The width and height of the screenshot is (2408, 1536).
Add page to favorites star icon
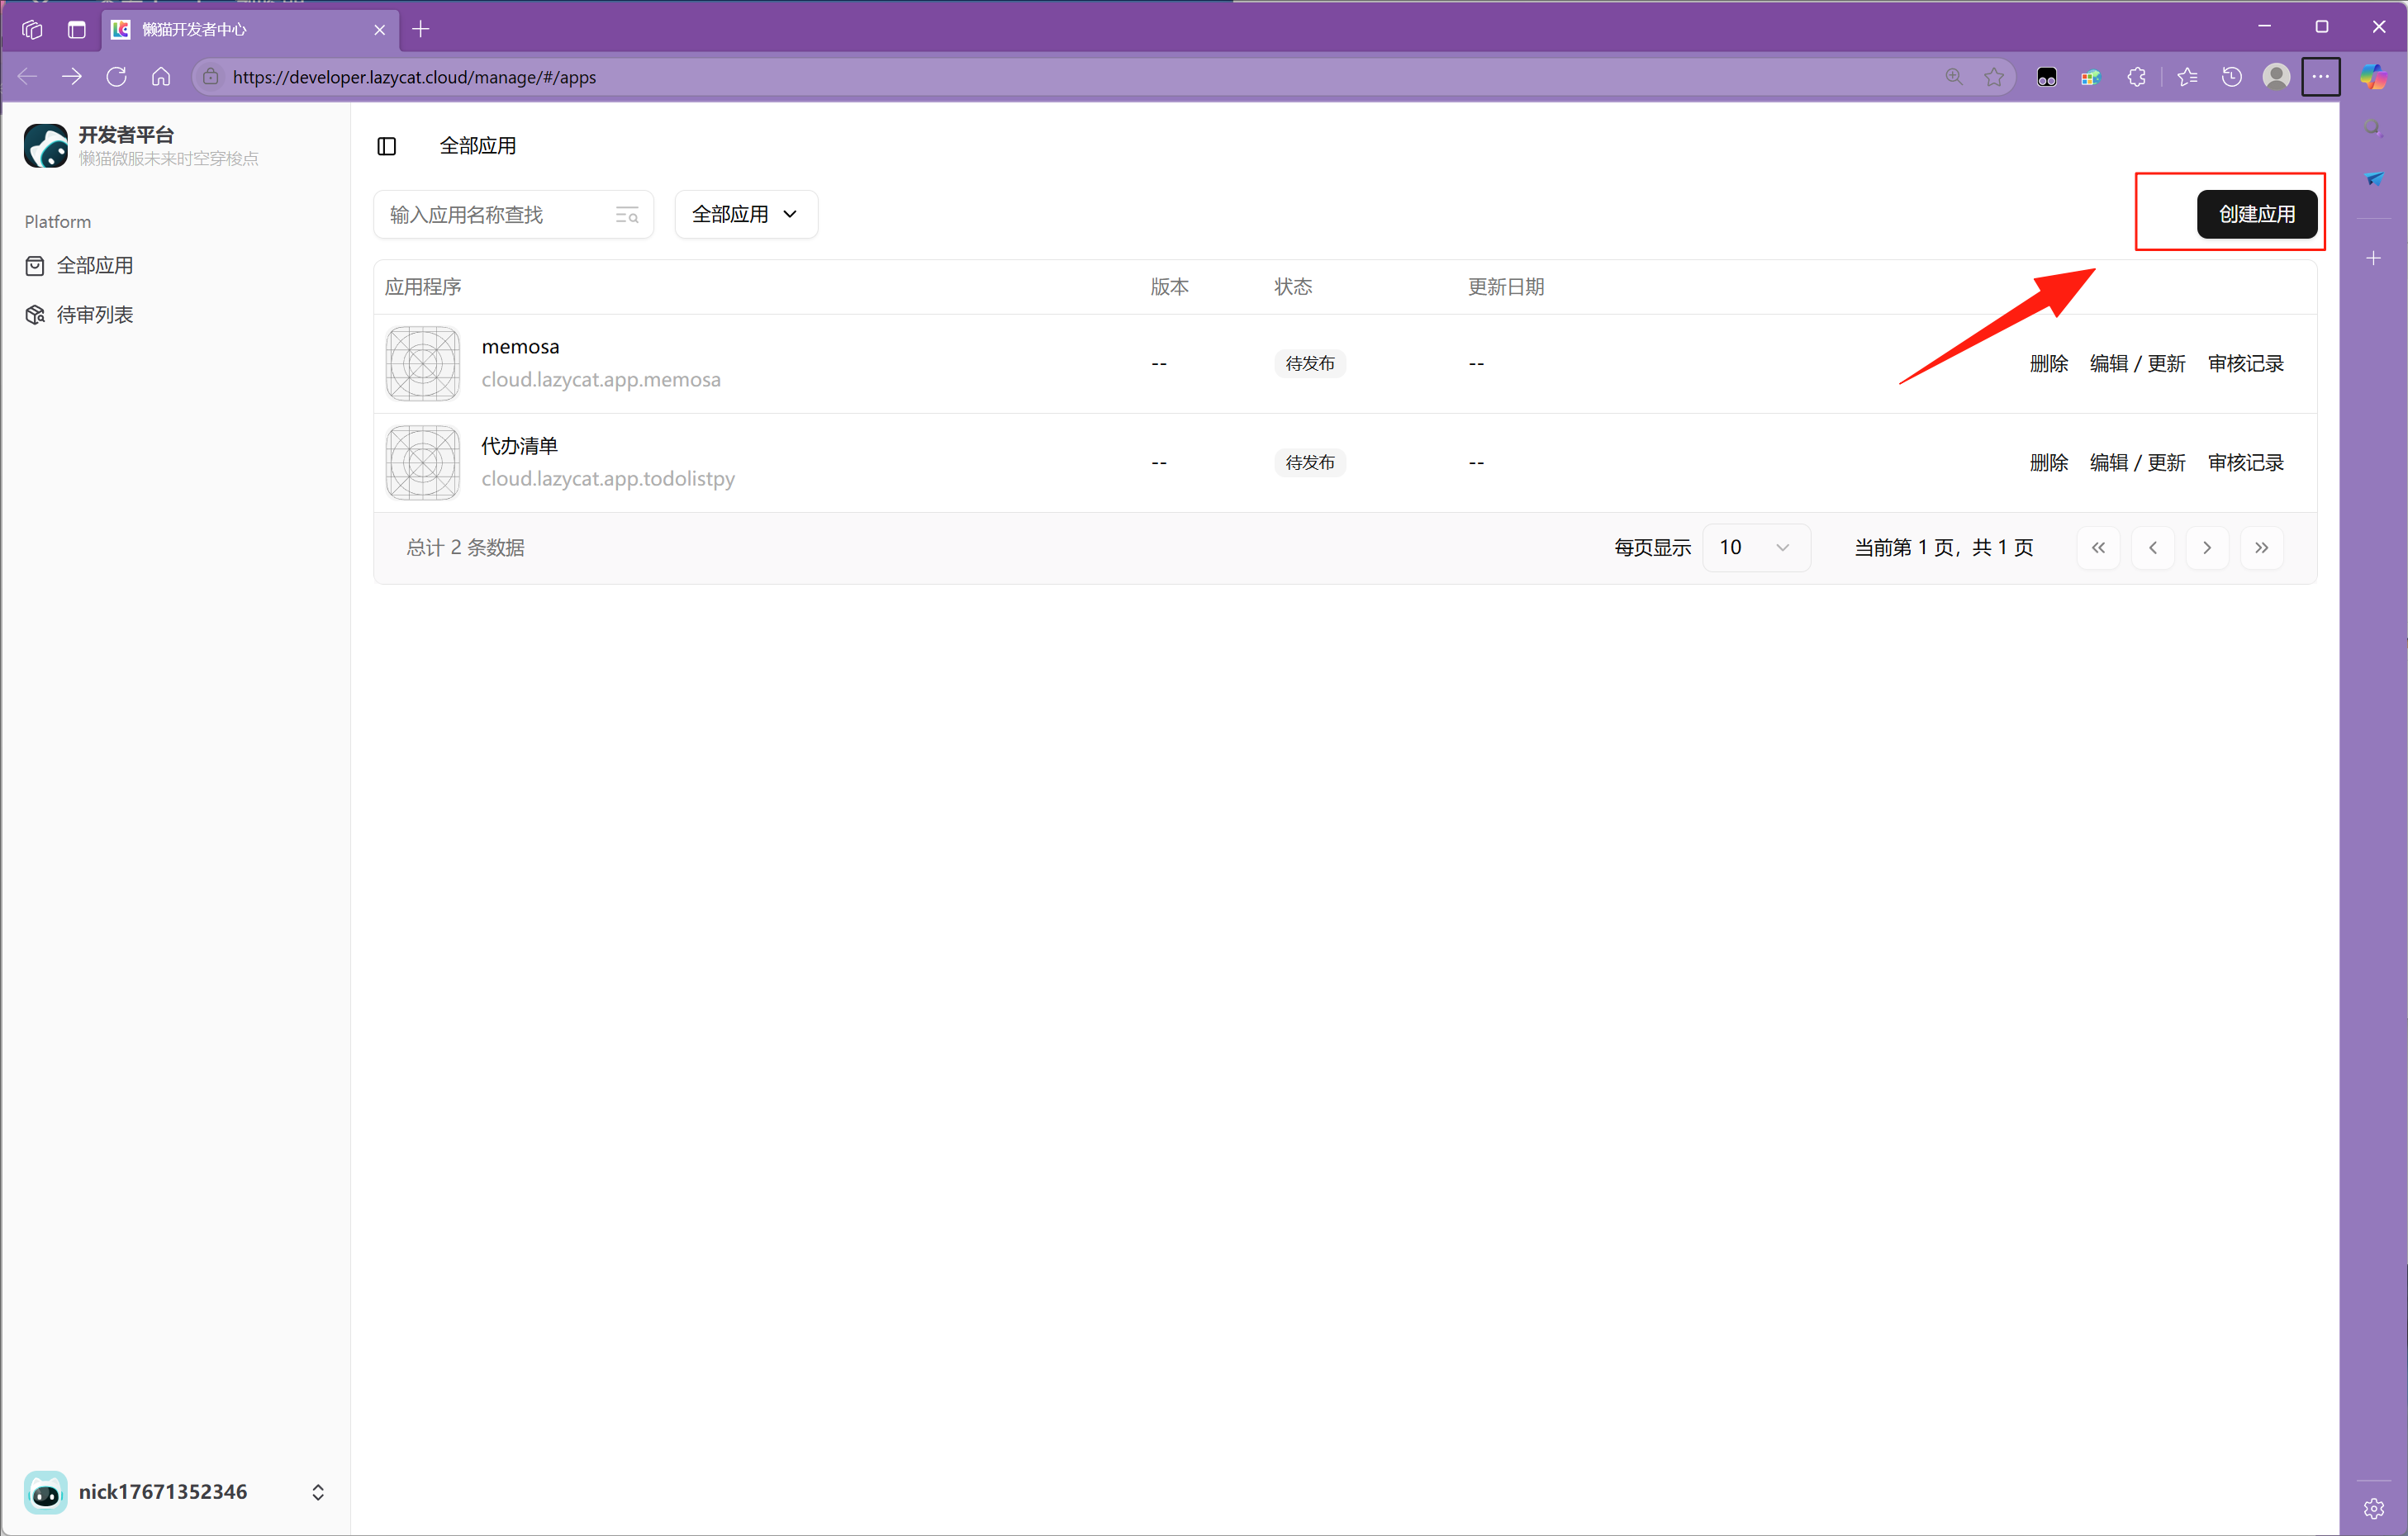1994,77
